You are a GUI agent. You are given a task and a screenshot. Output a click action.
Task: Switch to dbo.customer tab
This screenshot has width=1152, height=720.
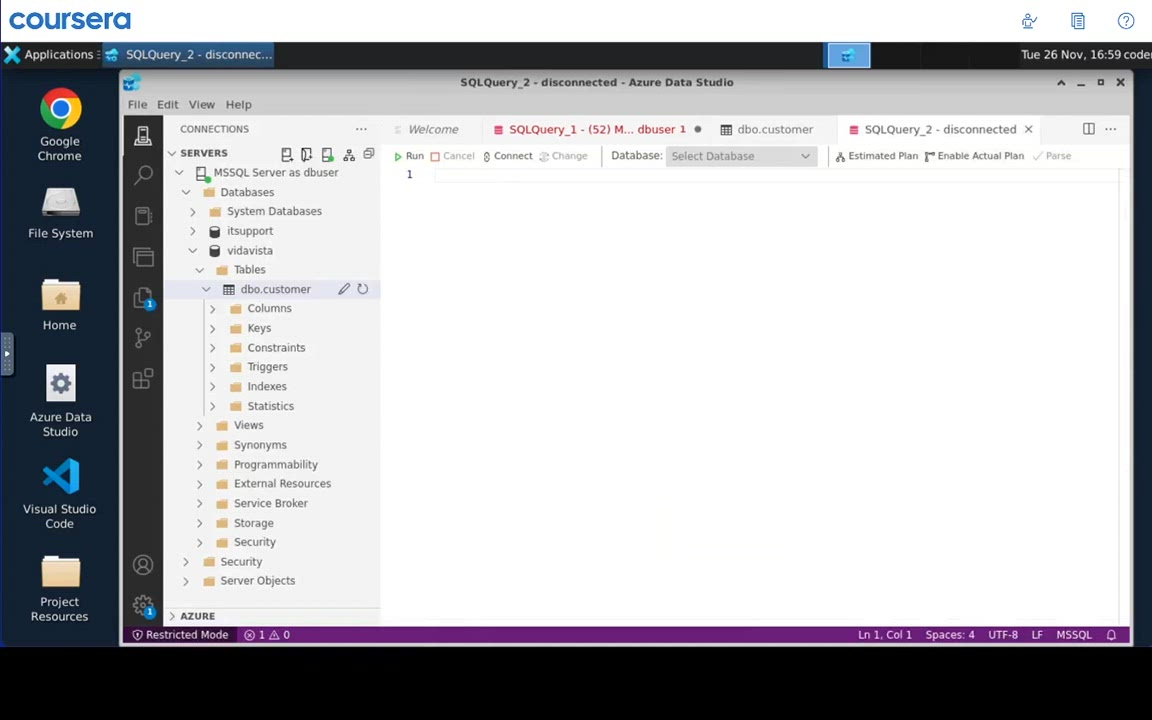tap(774, 129)
